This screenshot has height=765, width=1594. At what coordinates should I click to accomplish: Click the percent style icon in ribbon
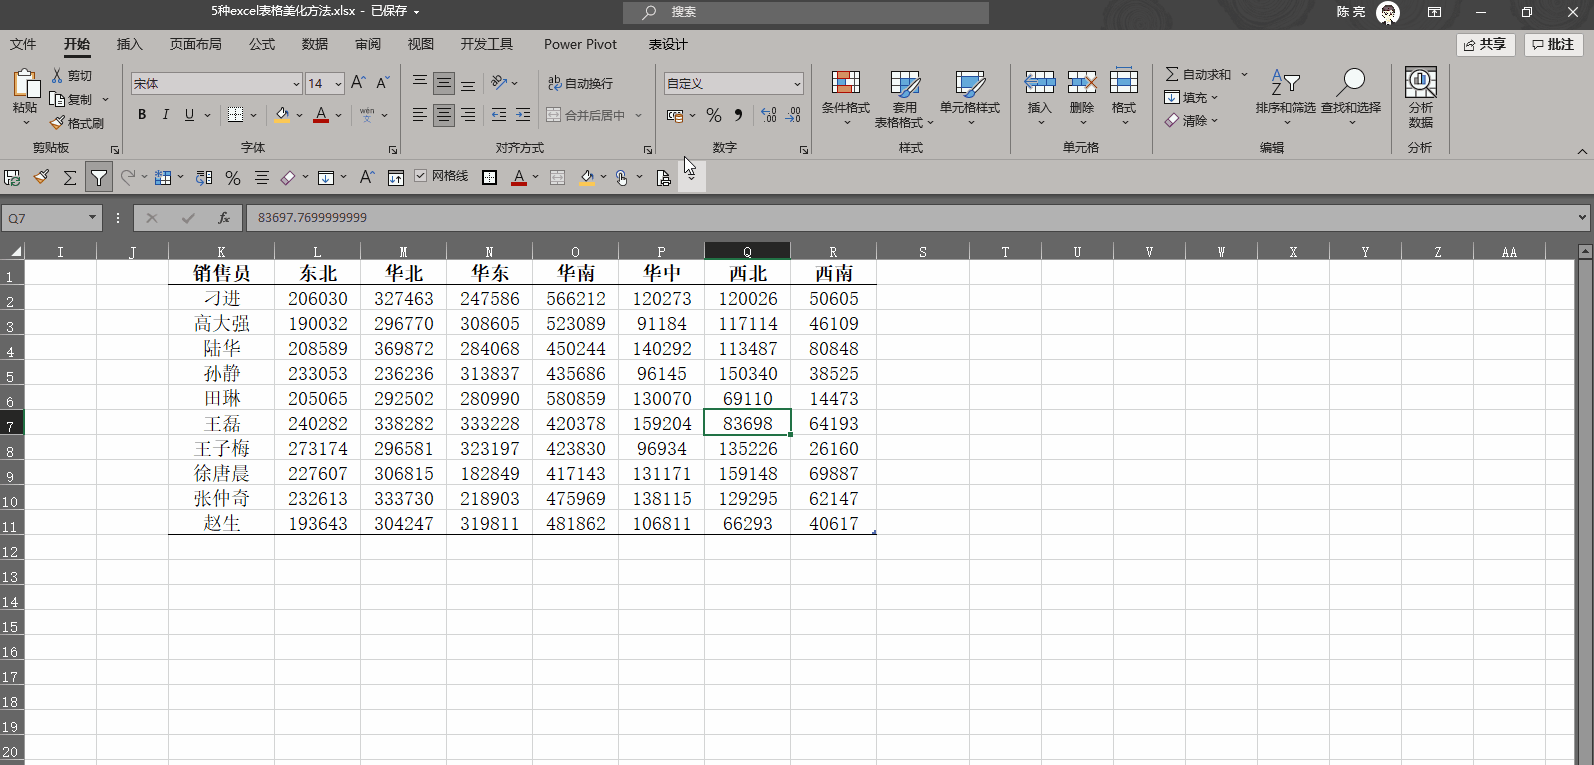coord(713,115)
